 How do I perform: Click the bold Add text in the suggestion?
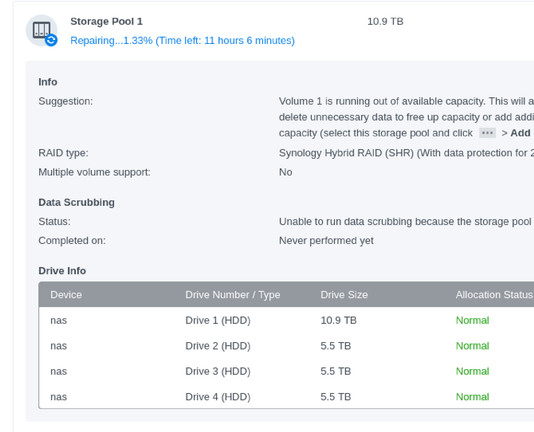(x=520, y=133)
